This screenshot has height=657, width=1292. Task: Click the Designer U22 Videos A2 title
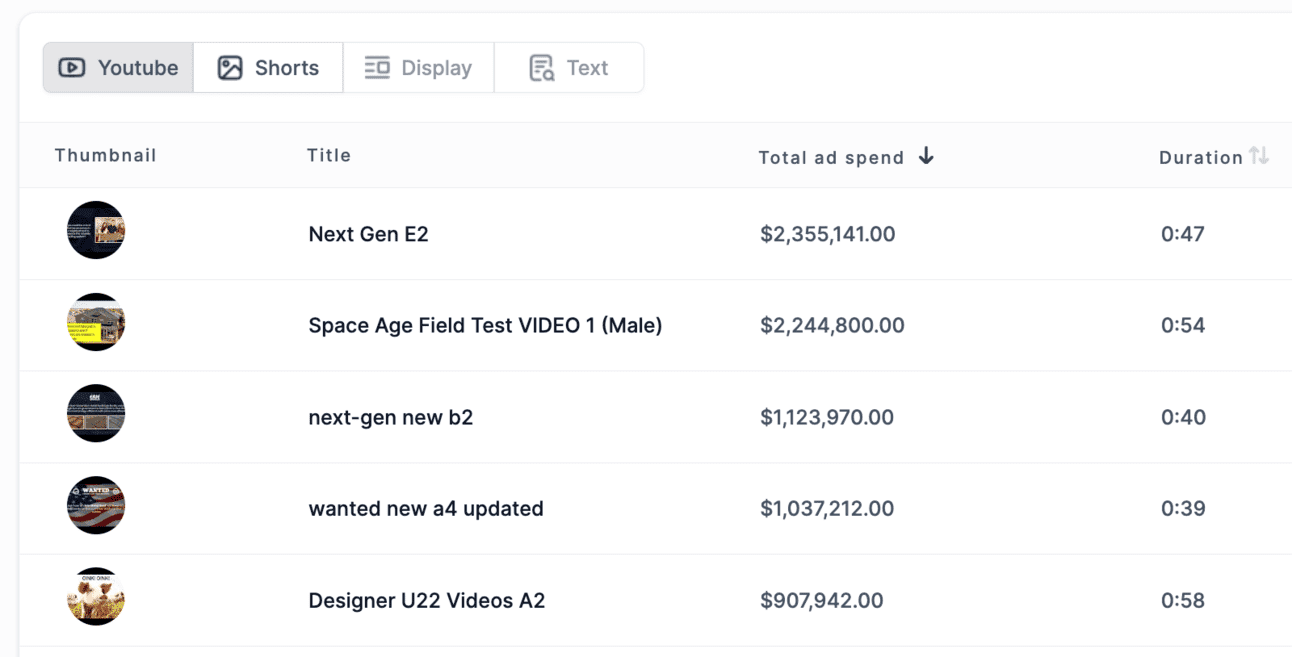tap(427, 600)
